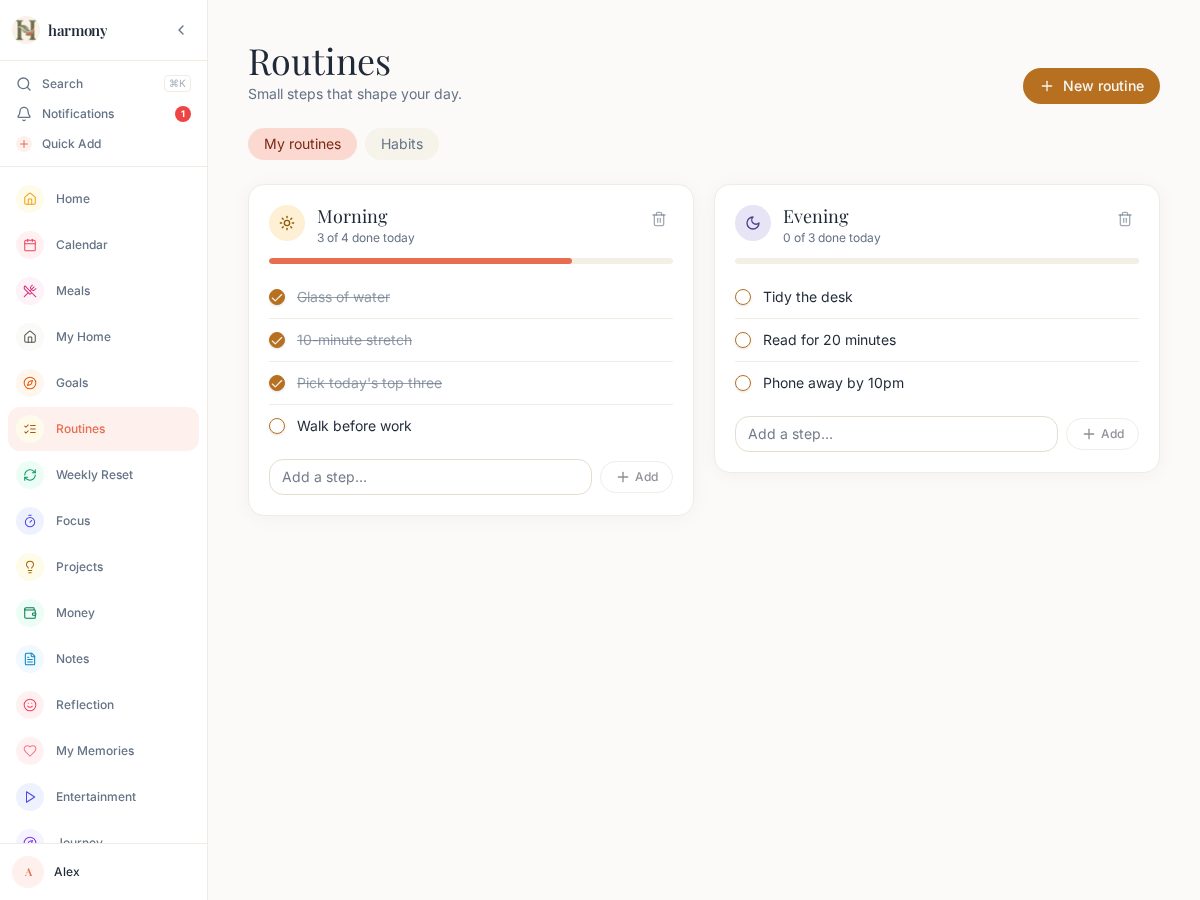
Task: Check off Walk before work
Action: pyautogui.click(x=277, y=426)
